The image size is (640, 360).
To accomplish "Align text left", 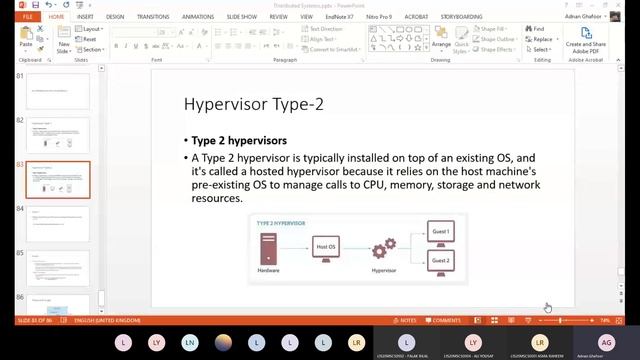I will point(218,46).
